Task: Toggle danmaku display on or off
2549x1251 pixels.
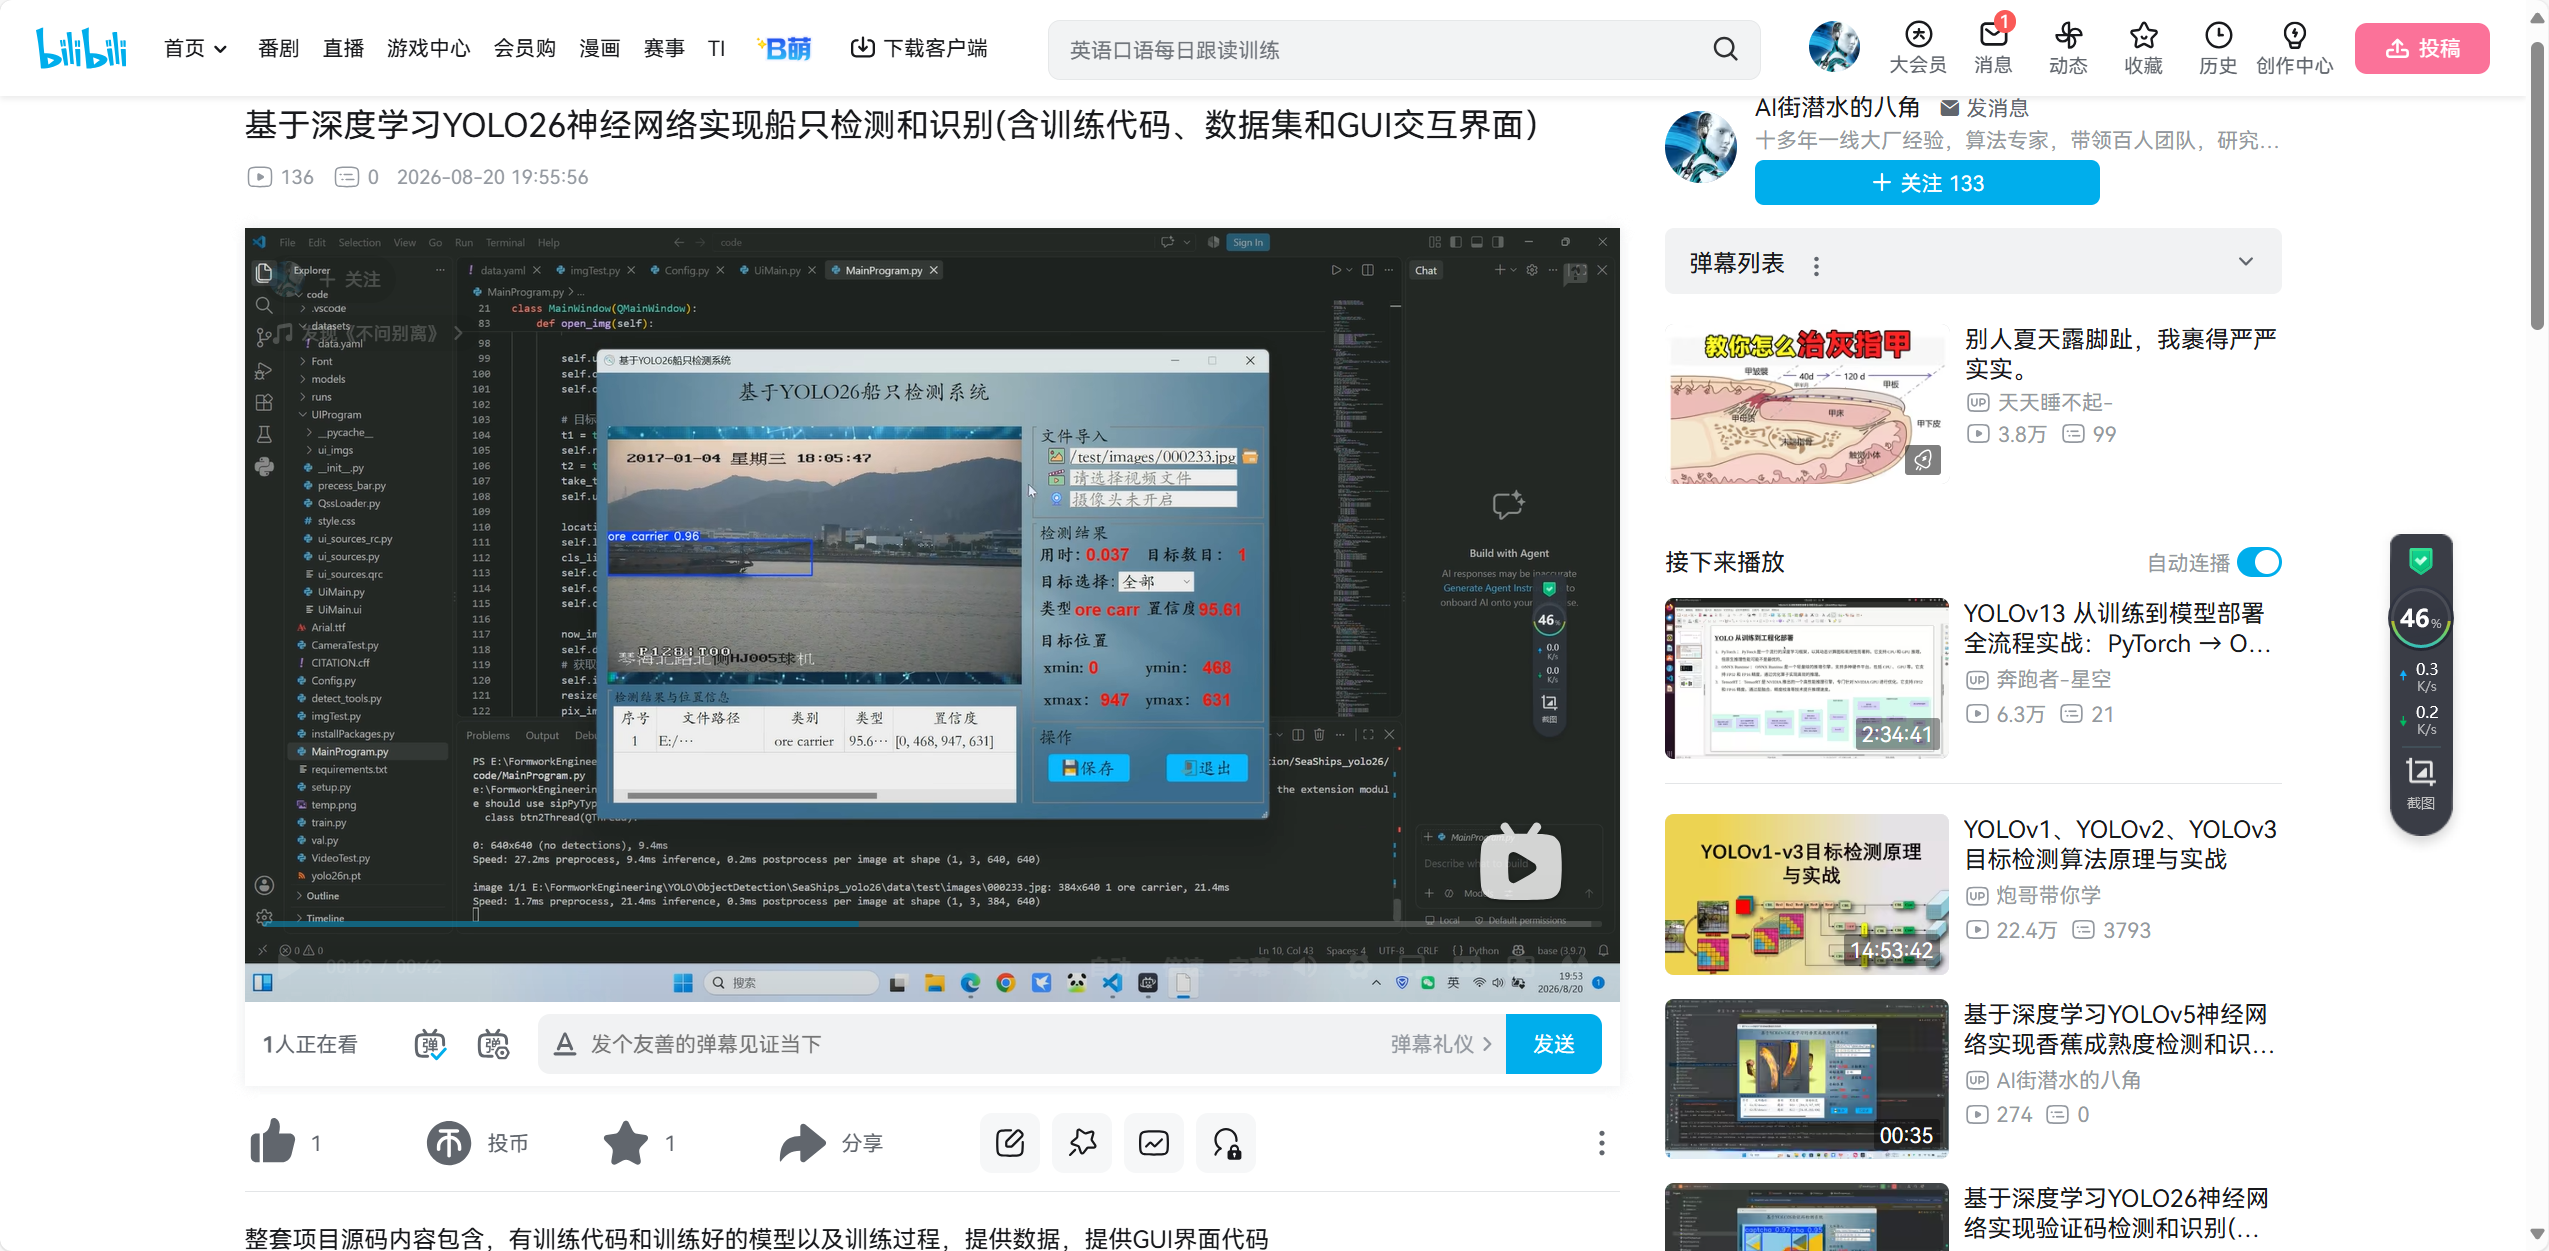Action: point(430,1044)
